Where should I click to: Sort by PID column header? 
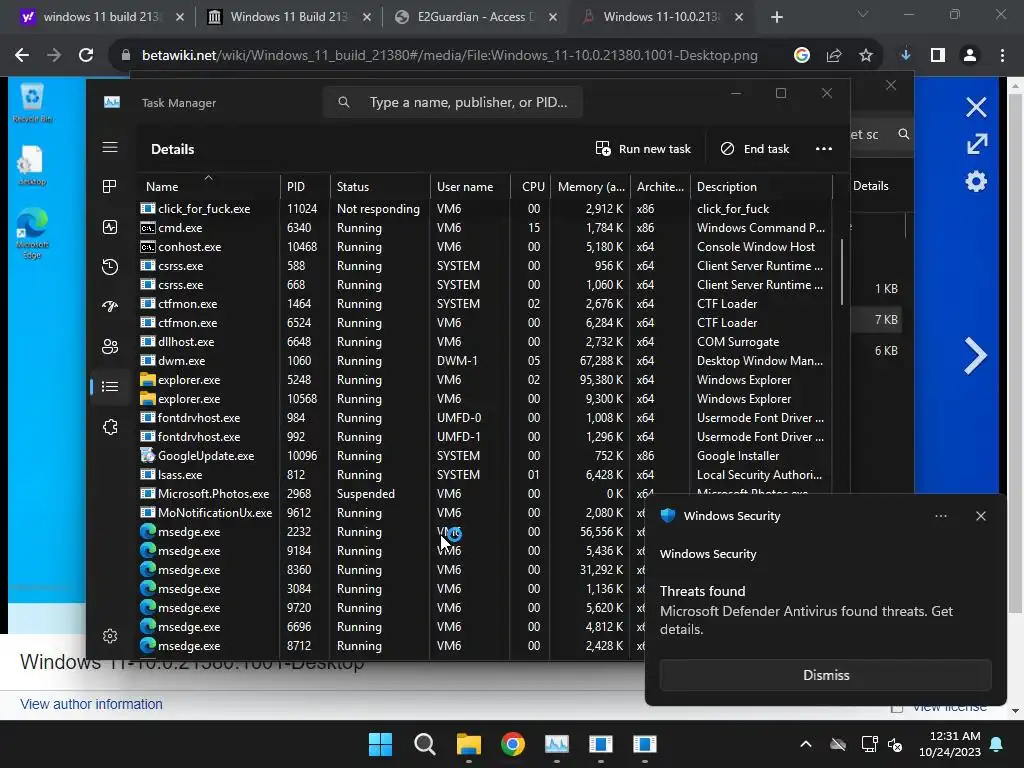click(x=305, y=187)
